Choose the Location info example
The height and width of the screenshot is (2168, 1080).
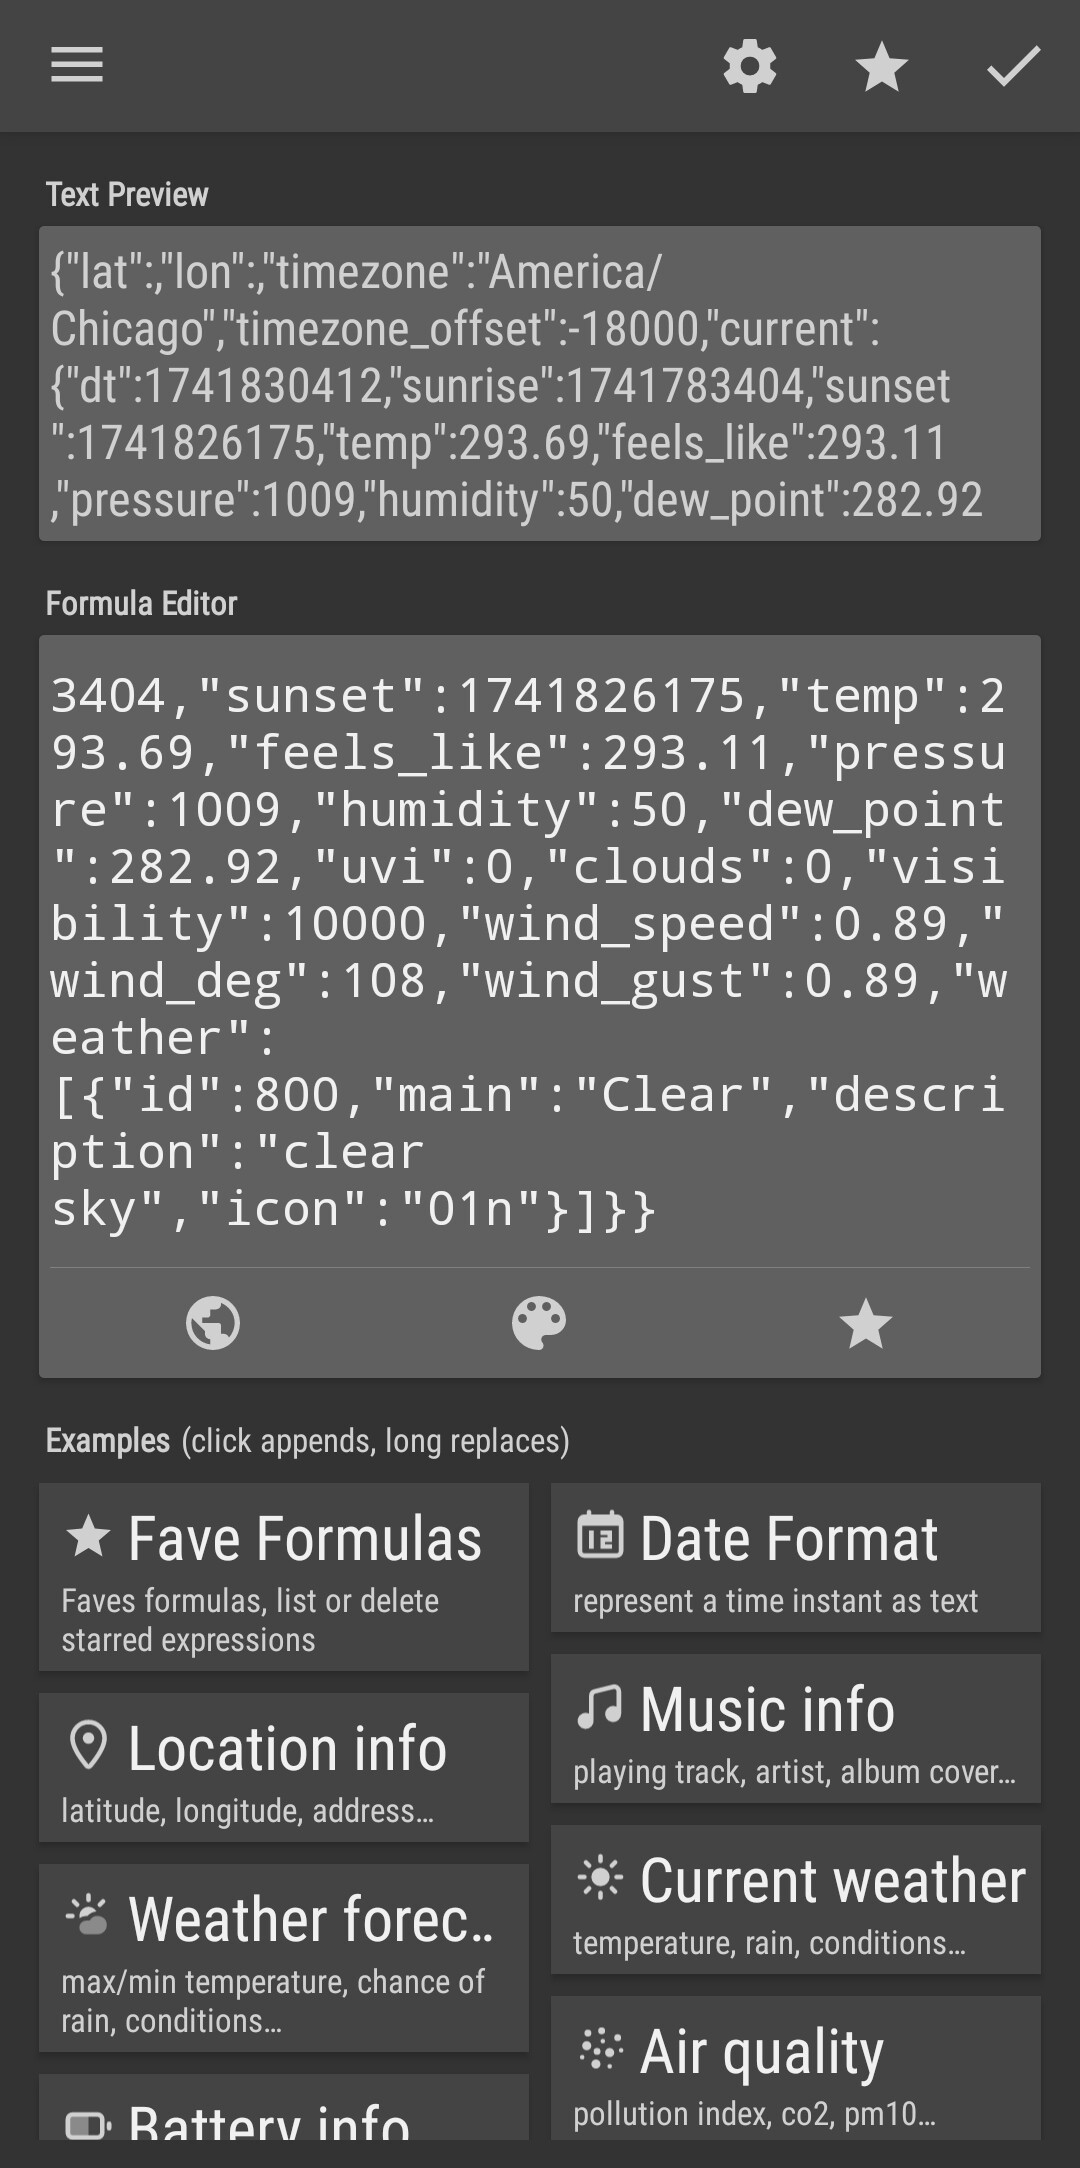(284, 1767)
